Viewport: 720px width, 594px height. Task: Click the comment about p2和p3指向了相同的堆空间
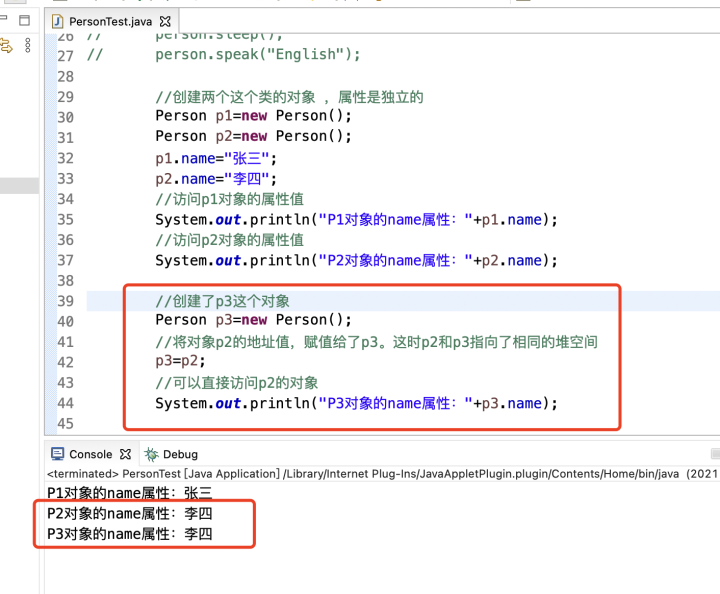(x=377, y=342)
